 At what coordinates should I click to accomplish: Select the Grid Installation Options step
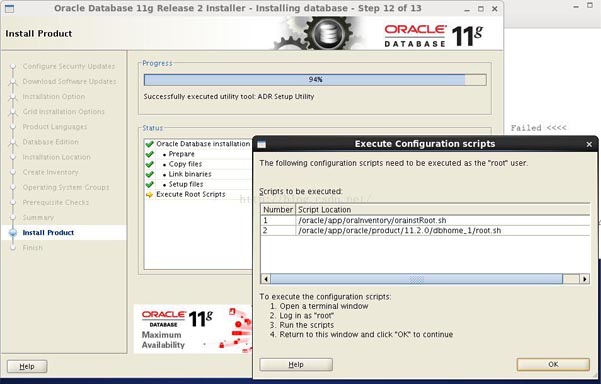point(64,112)
